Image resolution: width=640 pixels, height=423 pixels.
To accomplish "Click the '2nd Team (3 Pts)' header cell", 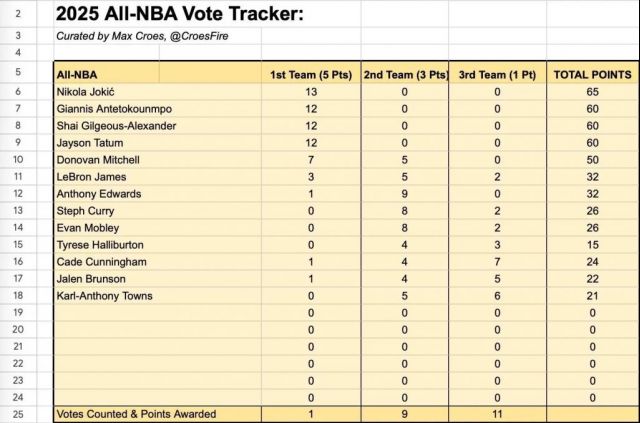I will click(404, 73).
